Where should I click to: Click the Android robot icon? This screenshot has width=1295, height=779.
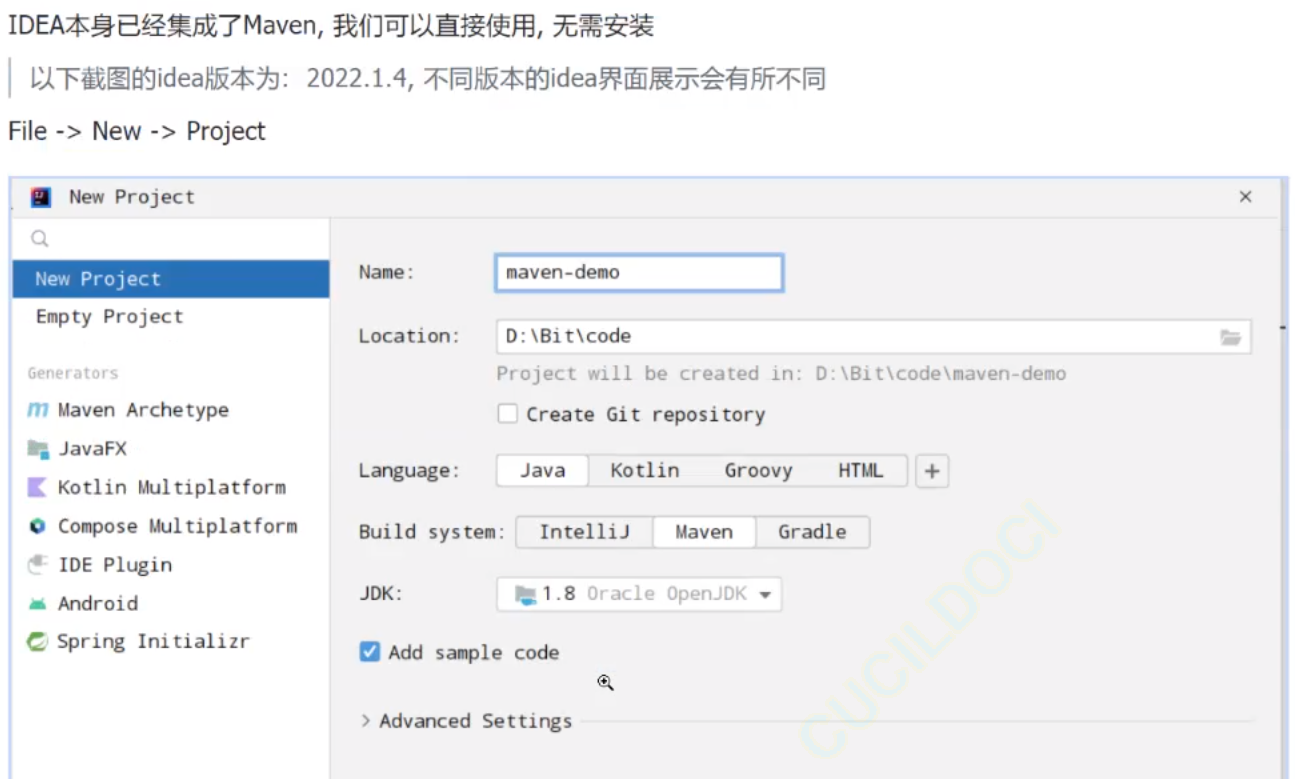point(38,604)
